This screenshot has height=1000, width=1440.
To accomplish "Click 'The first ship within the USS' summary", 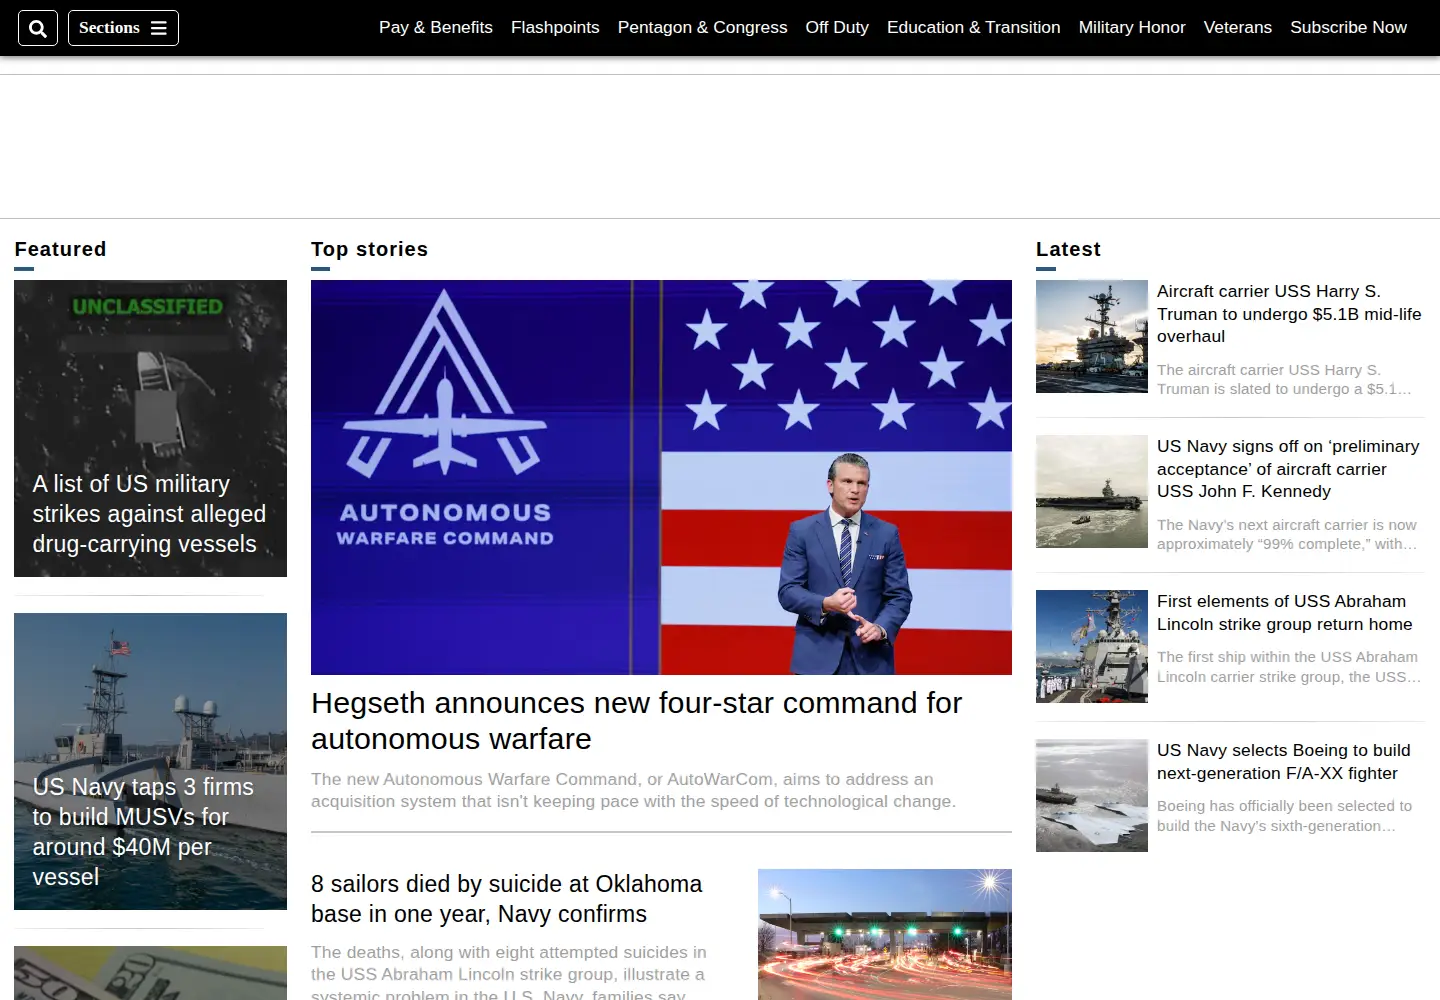I will point(1289,667).
